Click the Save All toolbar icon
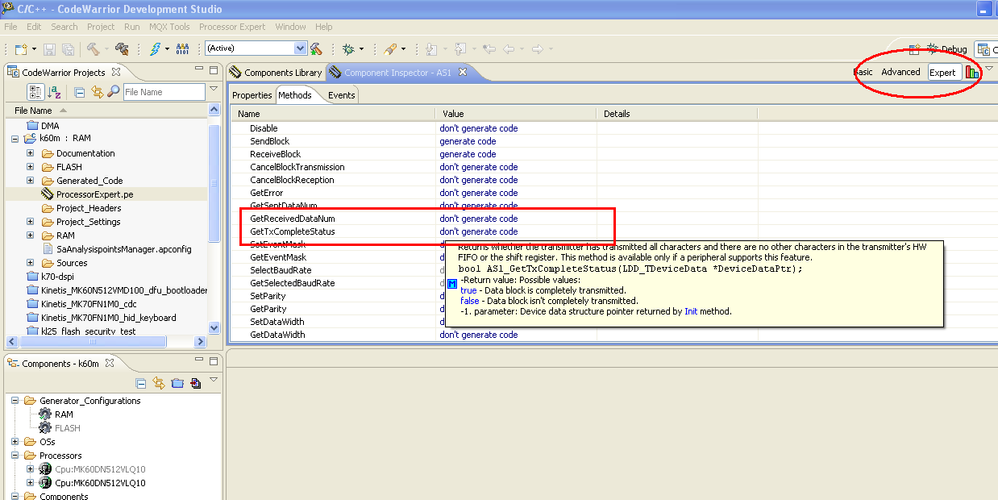The height and width of the screenshot is (500, 998). pos(68,49)
